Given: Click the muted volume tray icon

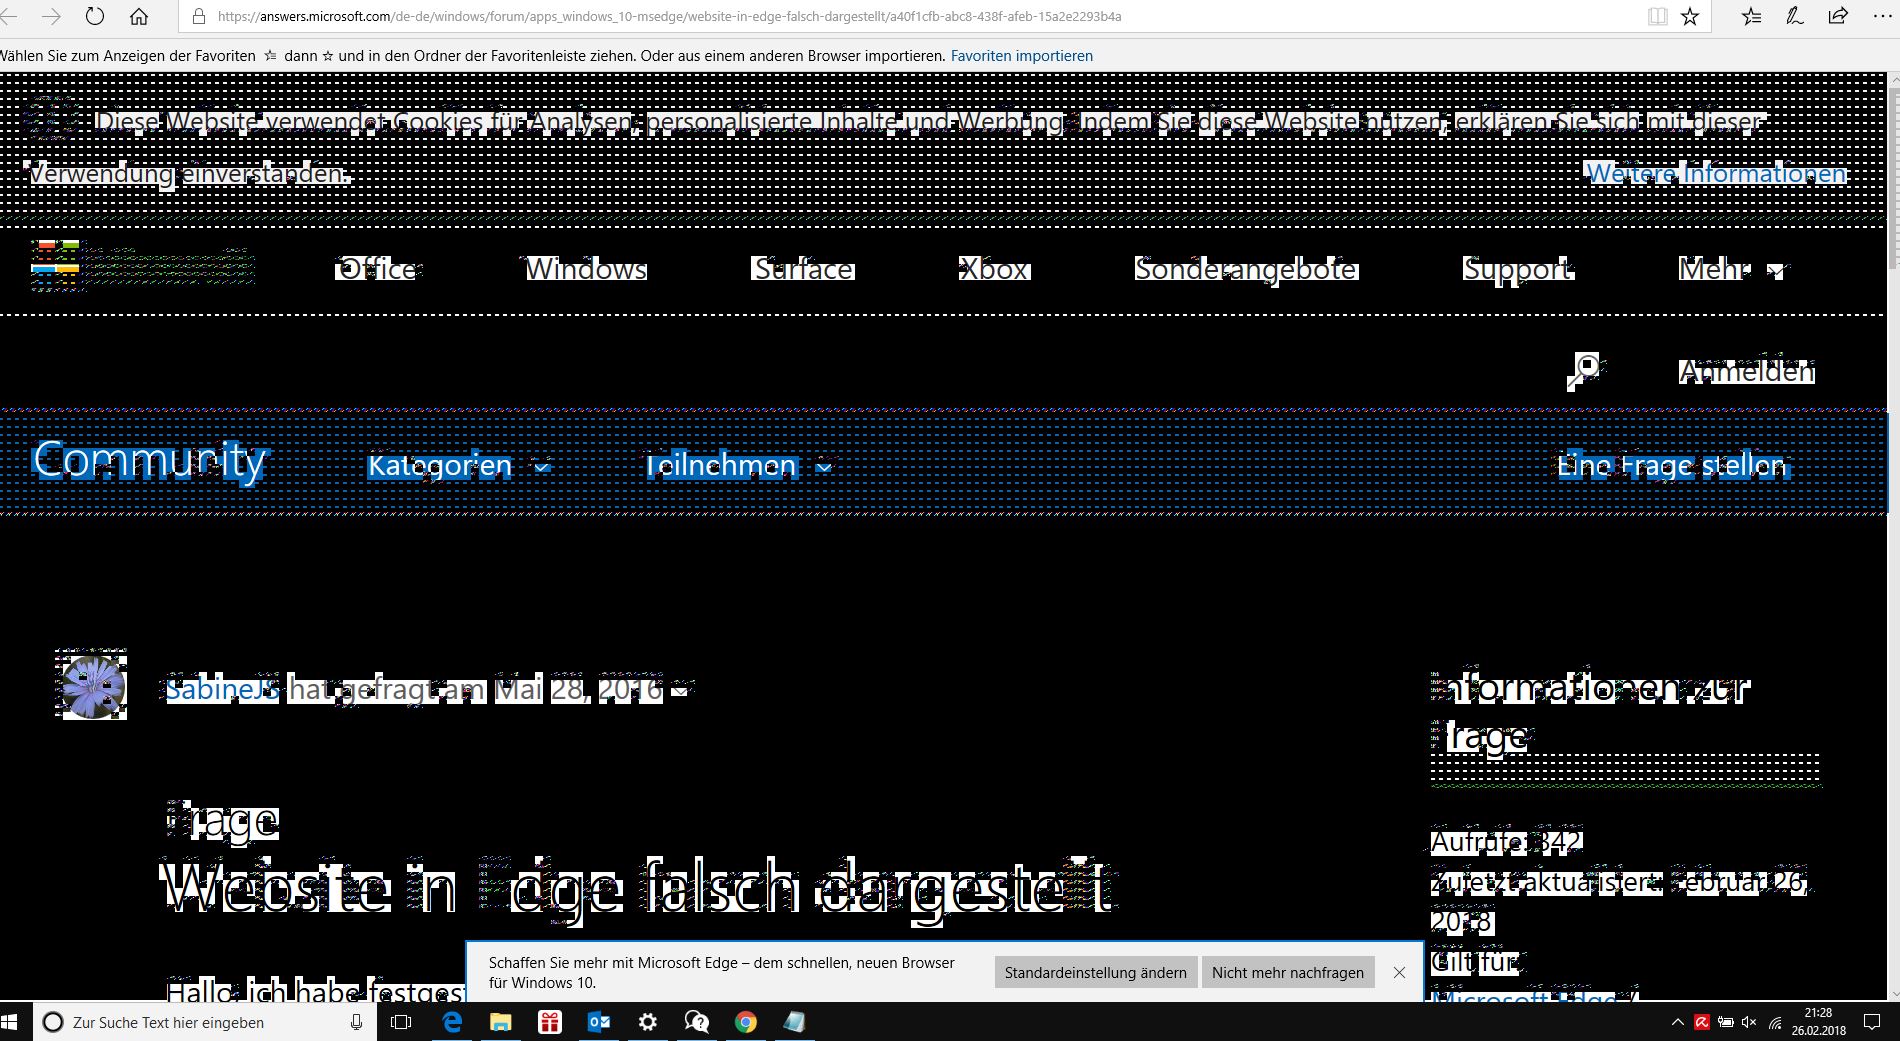Looking at the screenshot, I should 1749,1022.
